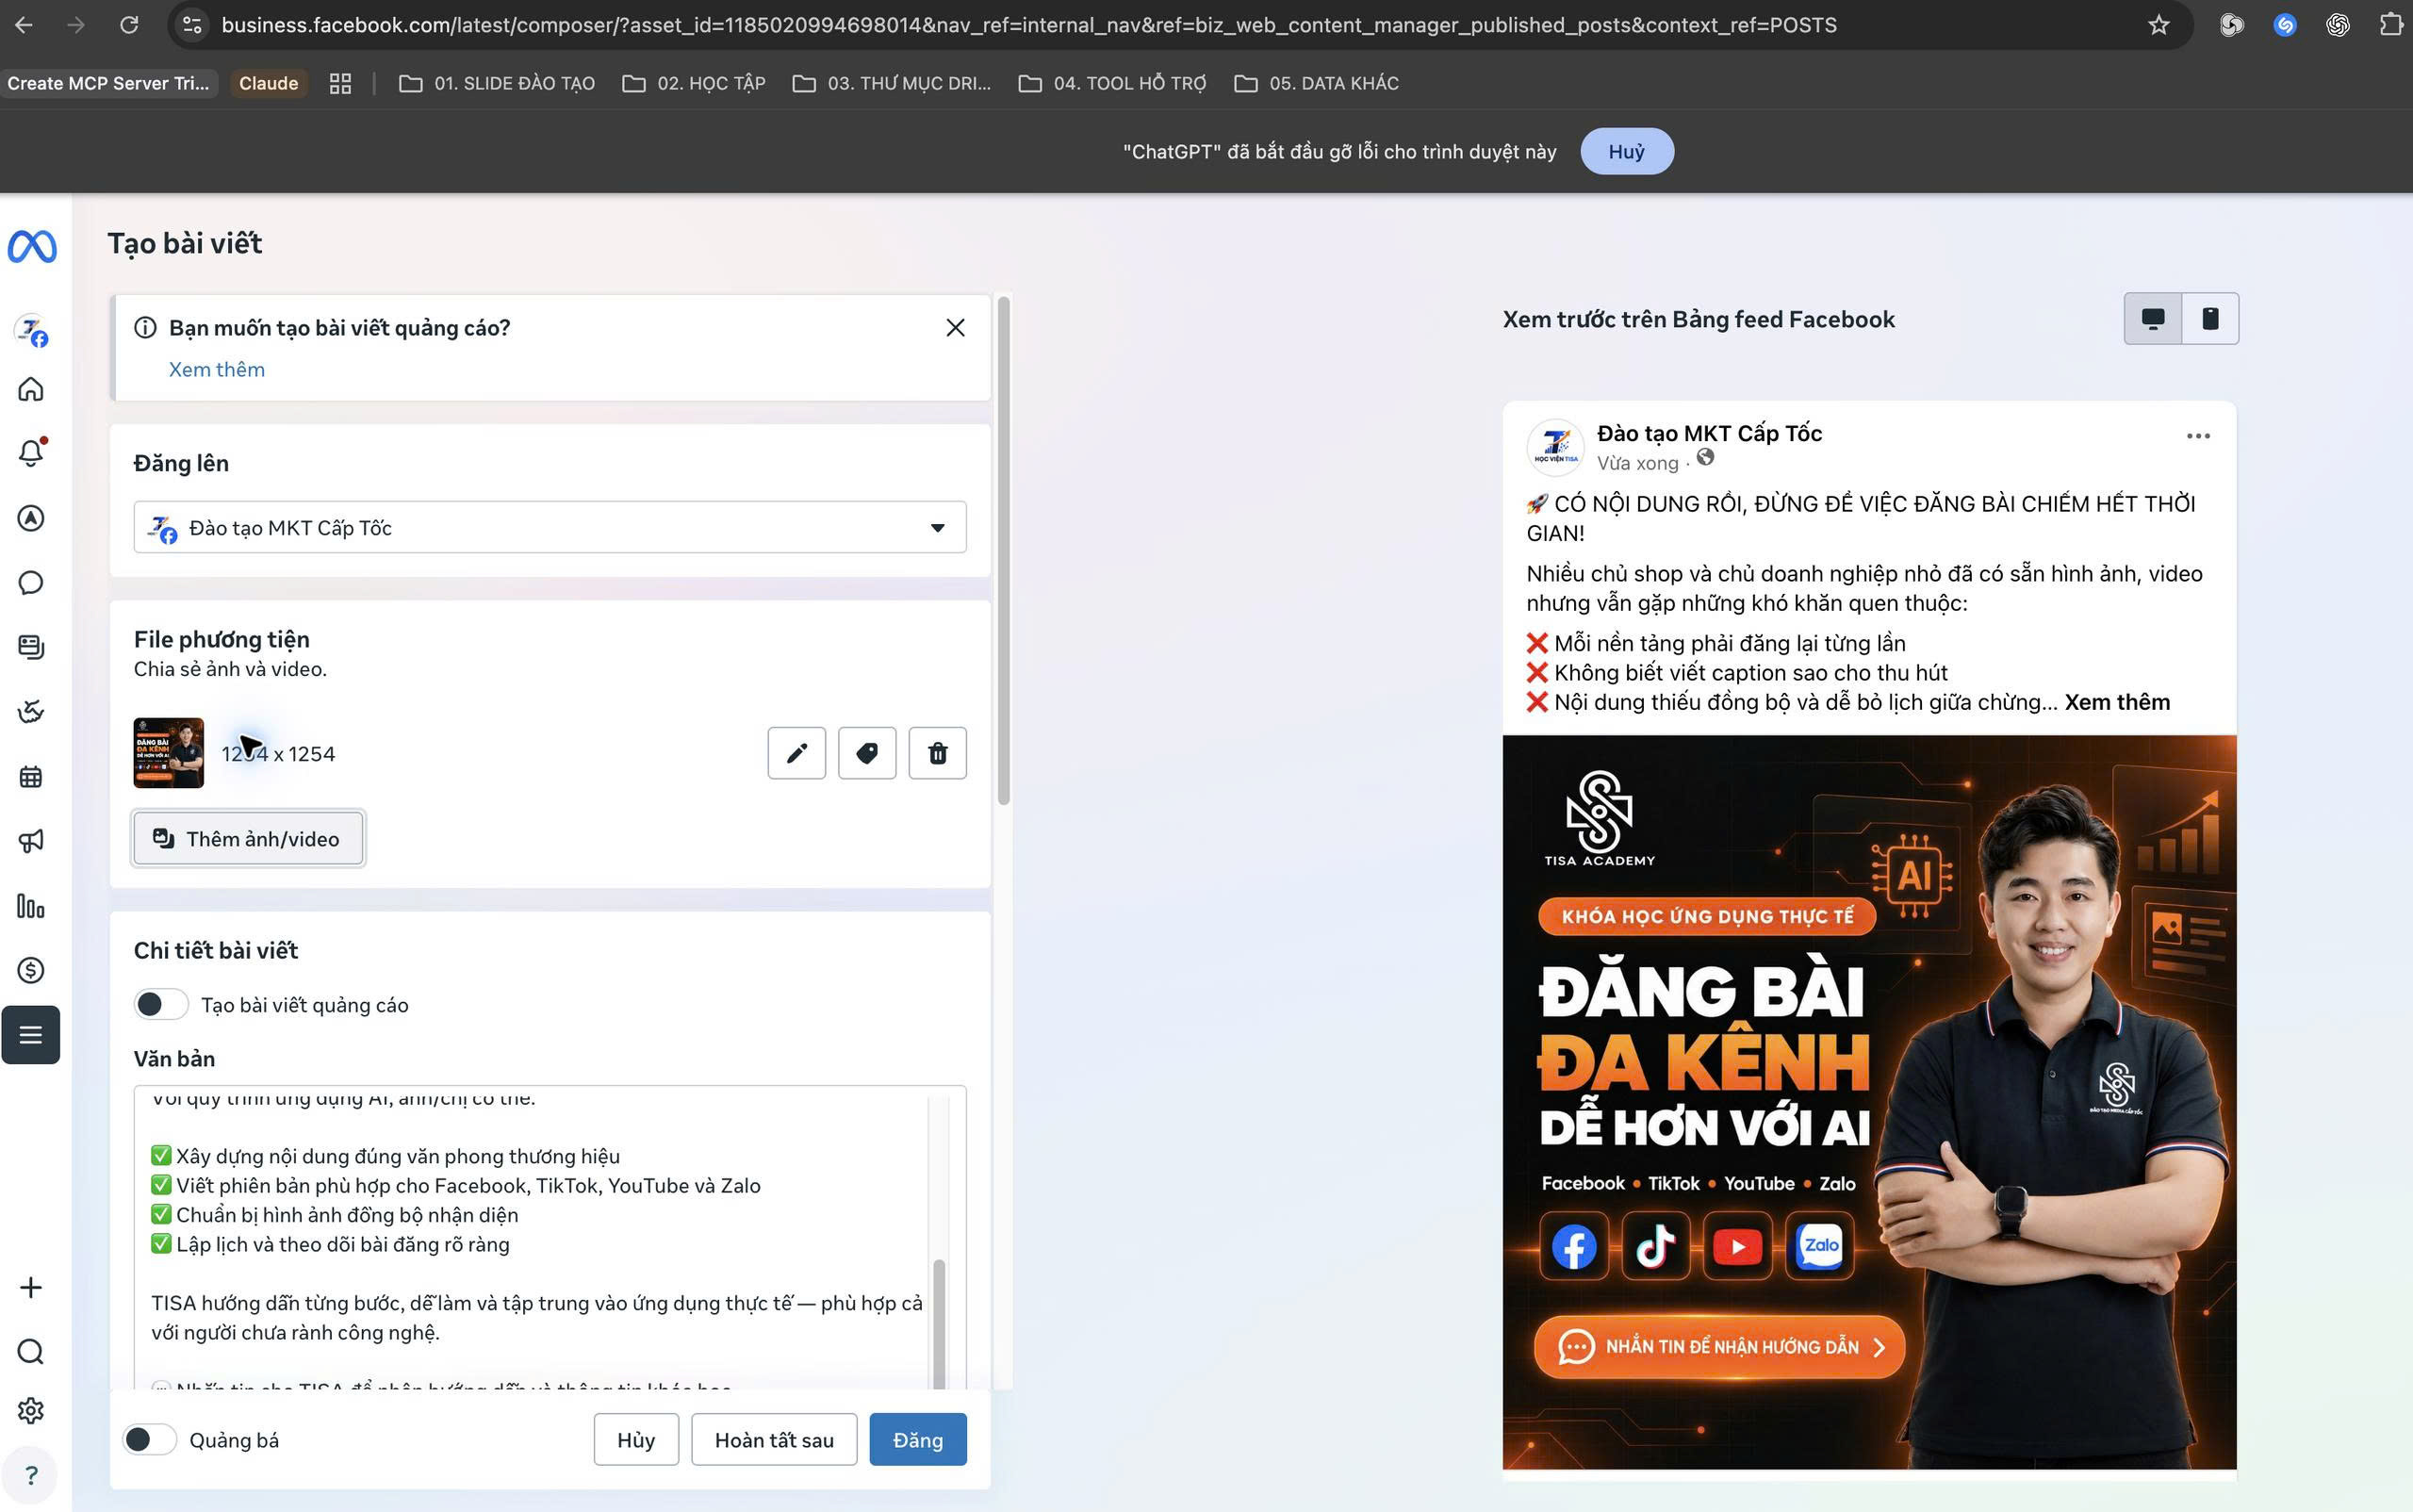Bookmark this page with star icon
This screenshot has width=2413, height=1512.
(x=2159, y=25)
